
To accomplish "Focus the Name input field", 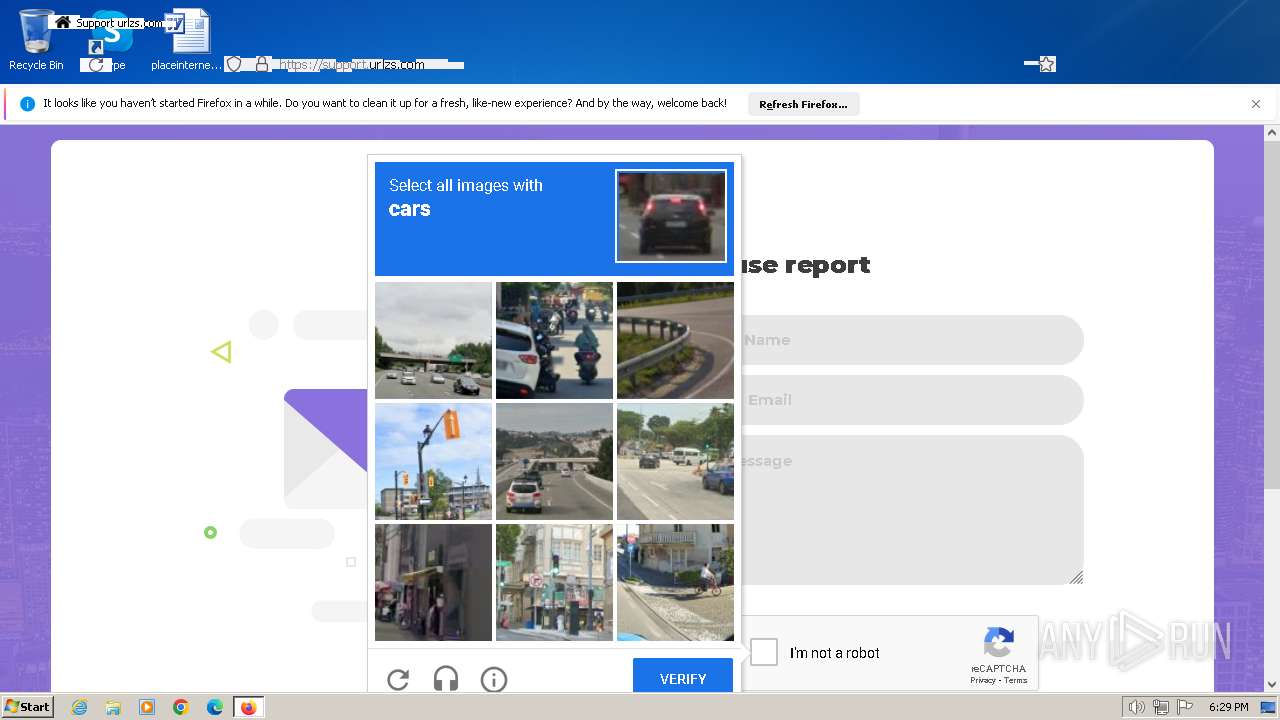I will tap(910, 340).
